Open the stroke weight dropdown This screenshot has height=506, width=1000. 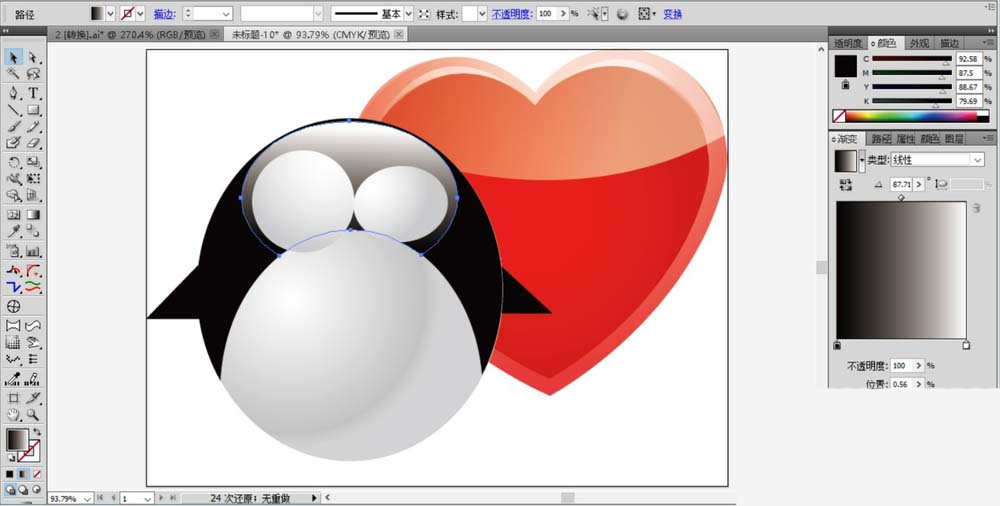(226, 13)
